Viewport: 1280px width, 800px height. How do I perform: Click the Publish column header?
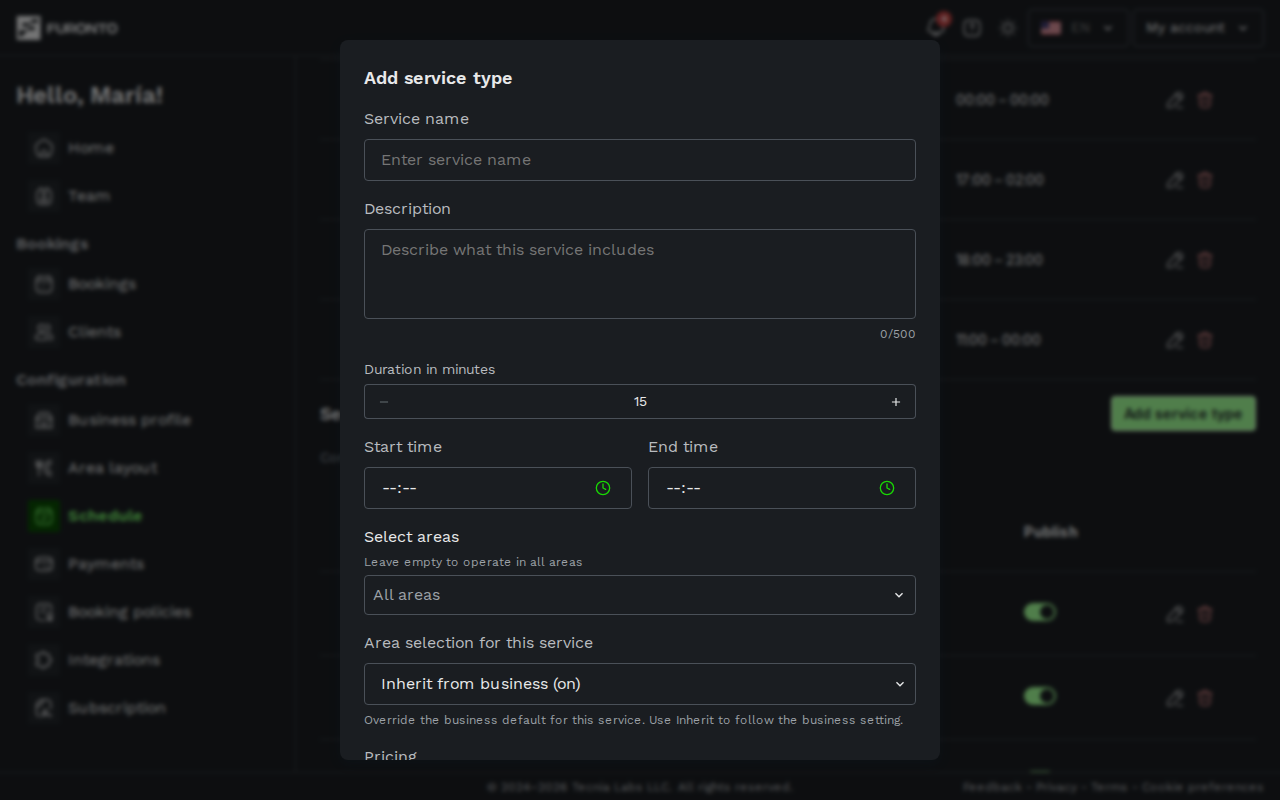(1050, 532)
